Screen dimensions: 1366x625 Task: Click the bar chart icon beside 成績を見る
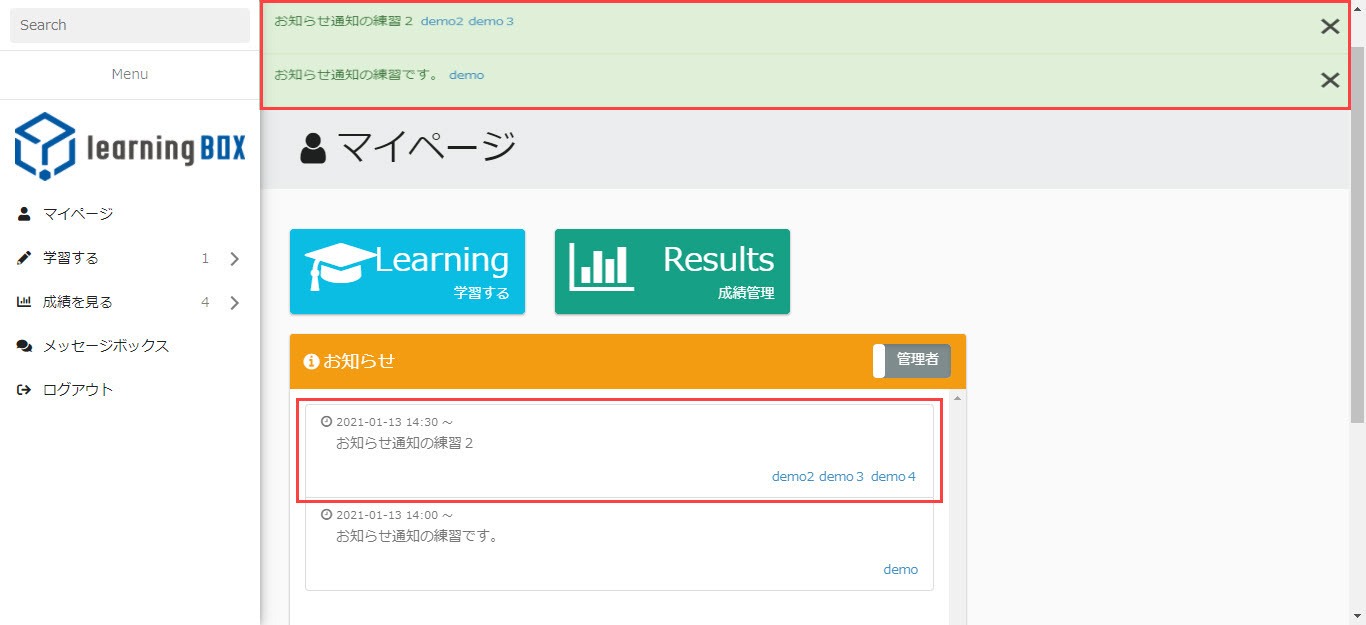tap(24, 302)
